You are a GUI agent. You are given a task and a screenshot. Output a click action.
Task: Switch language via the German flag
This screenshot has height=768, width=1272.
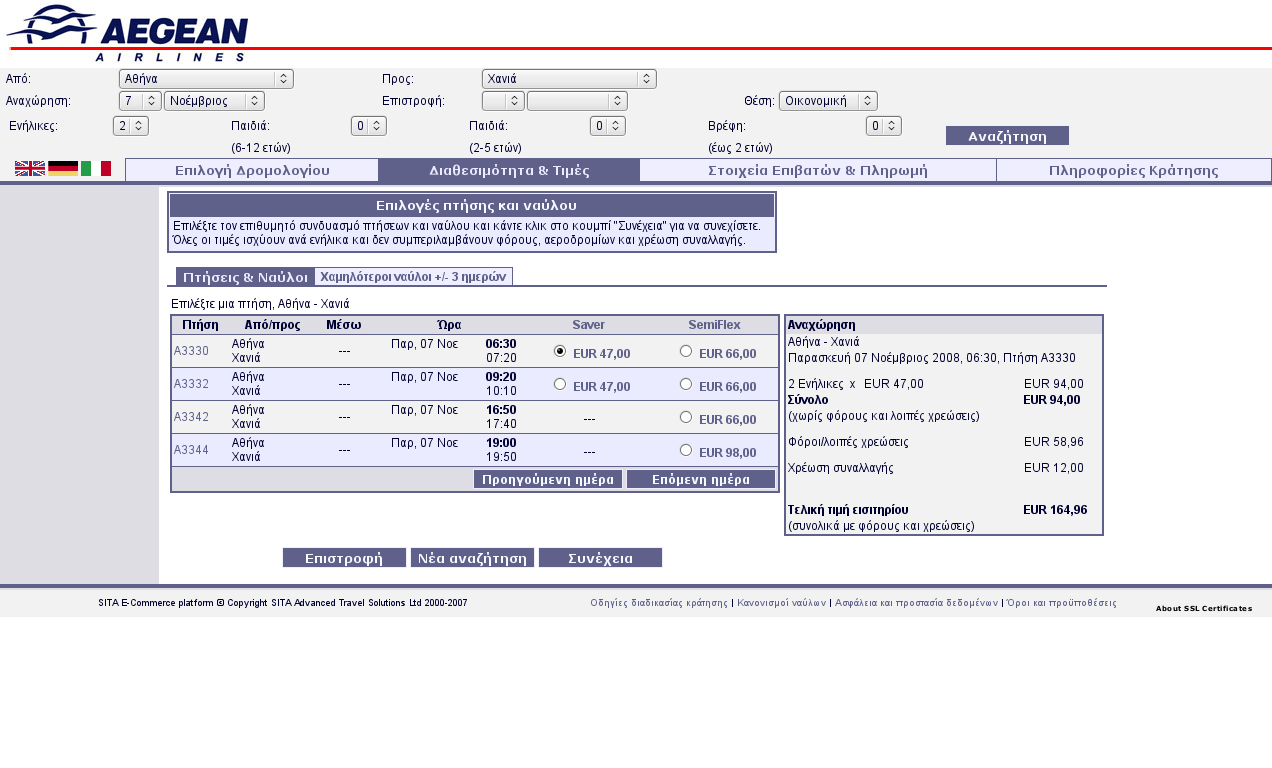click(x=63, y=168)
